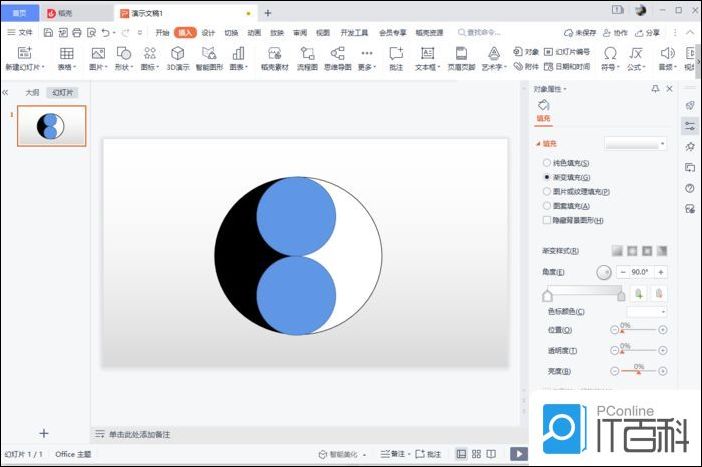Open the 填充 preset dropdown box
702x467 pixels.
click(635, 144)
